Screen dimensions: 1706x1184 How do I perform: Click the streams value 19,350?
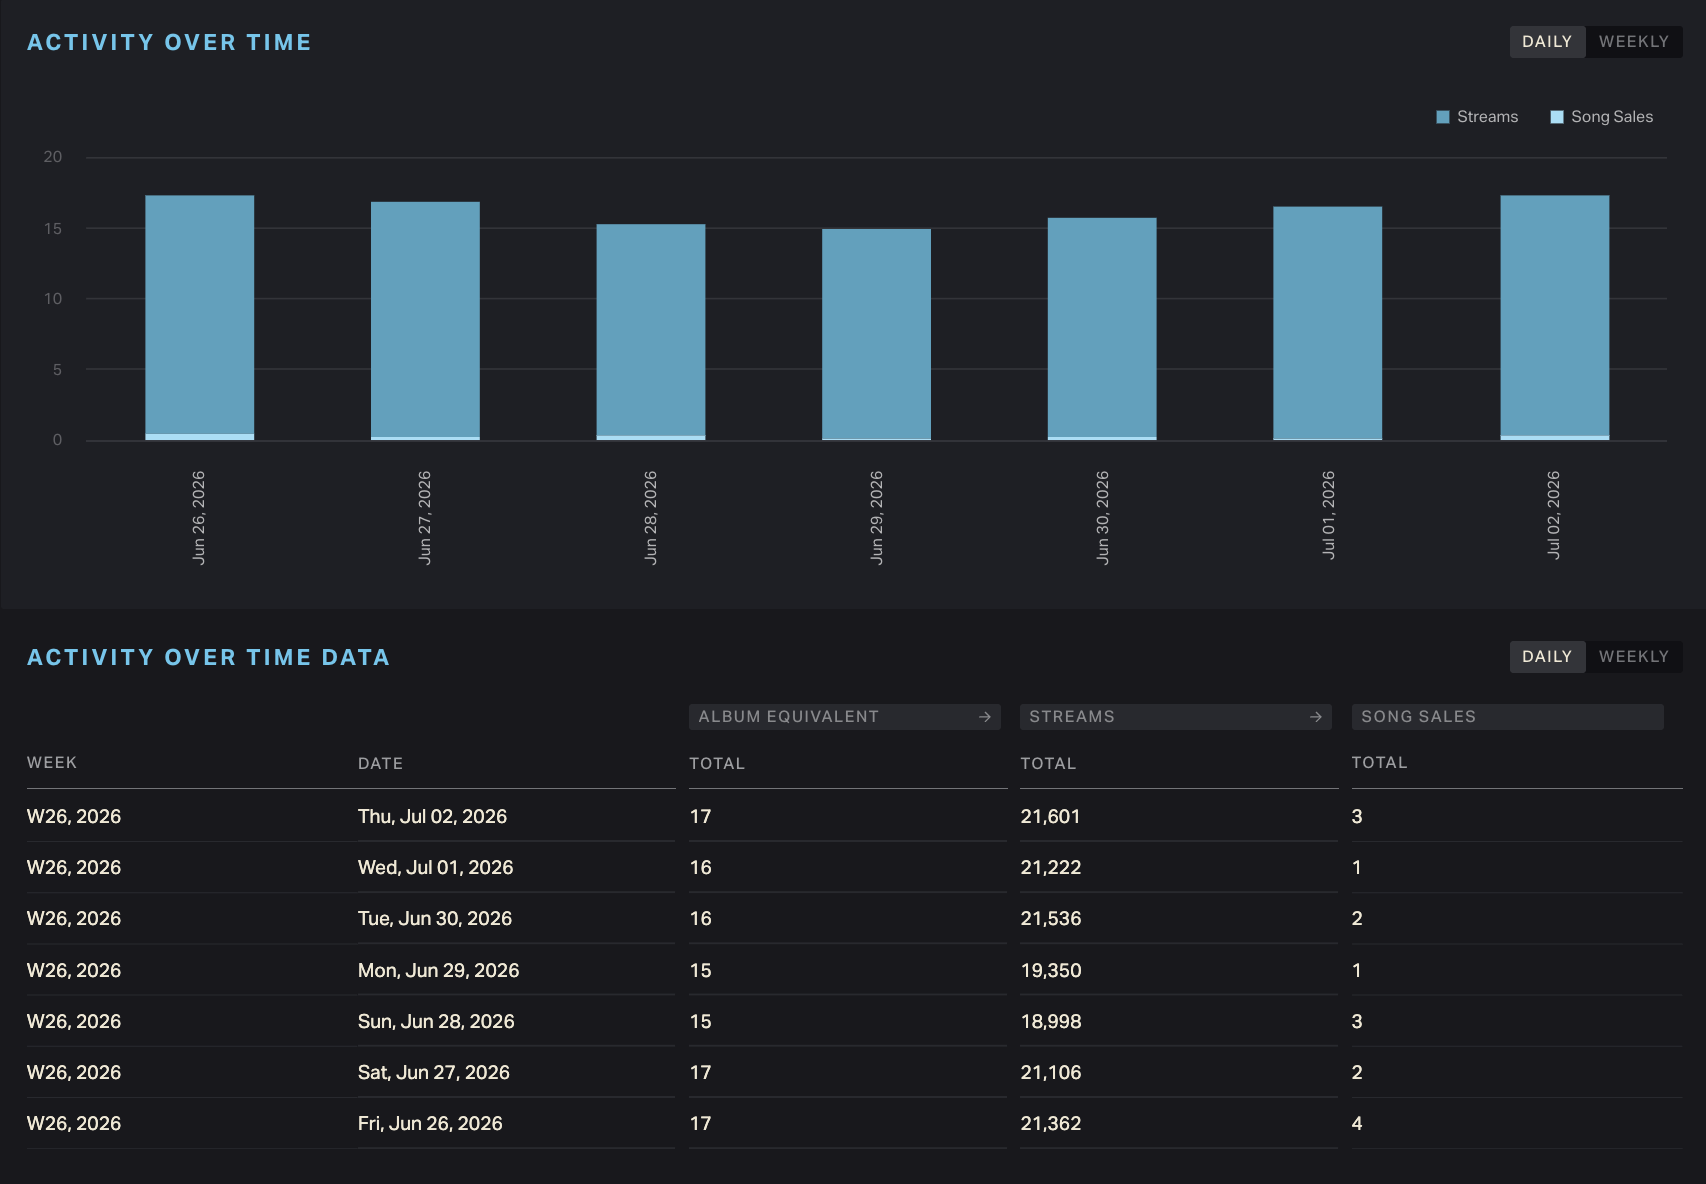[x=1051, y=971]
